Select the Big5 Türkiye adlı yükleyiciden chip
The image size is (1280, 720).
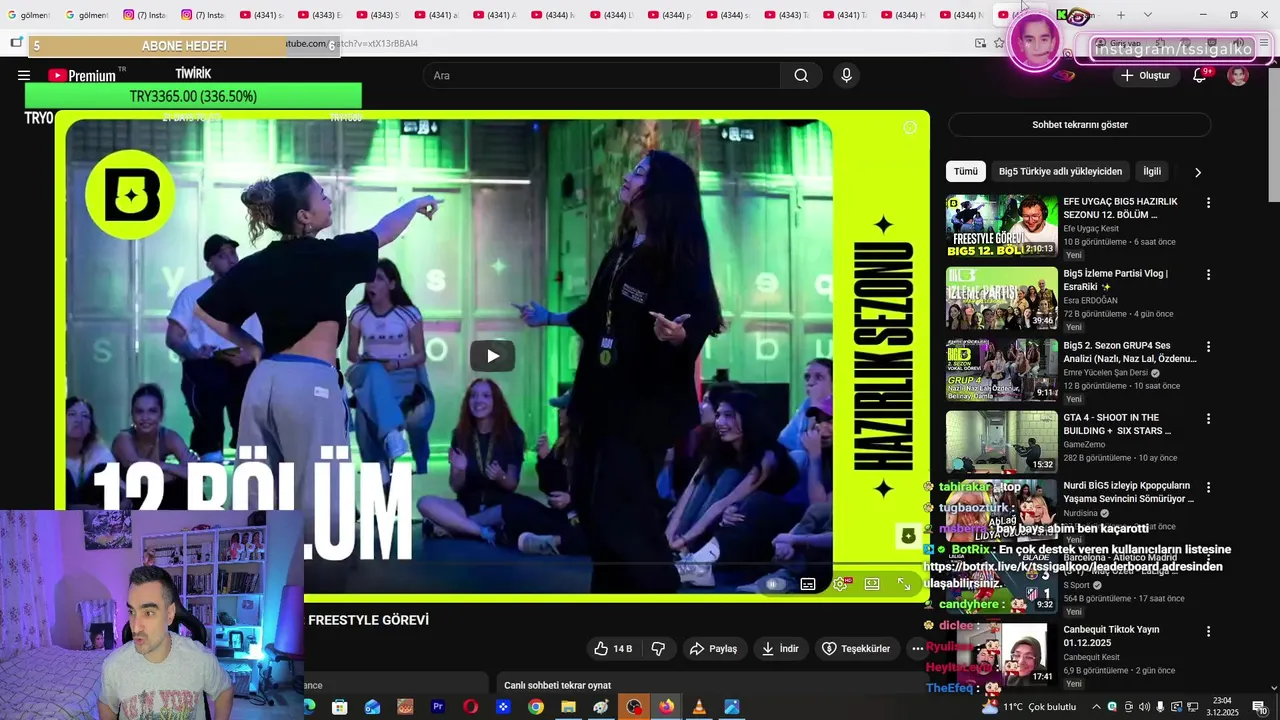pyautogui.click(x=1060, y=171)
